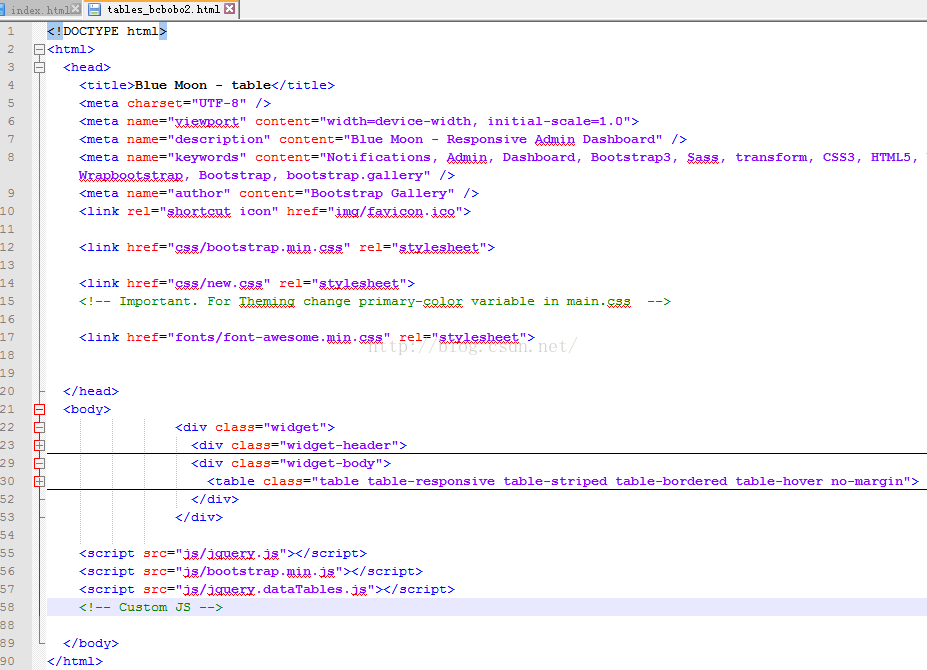Screen dimensions: 927x670
Task: Click the charset UTF-8 value
Action: tap(219, 103)
